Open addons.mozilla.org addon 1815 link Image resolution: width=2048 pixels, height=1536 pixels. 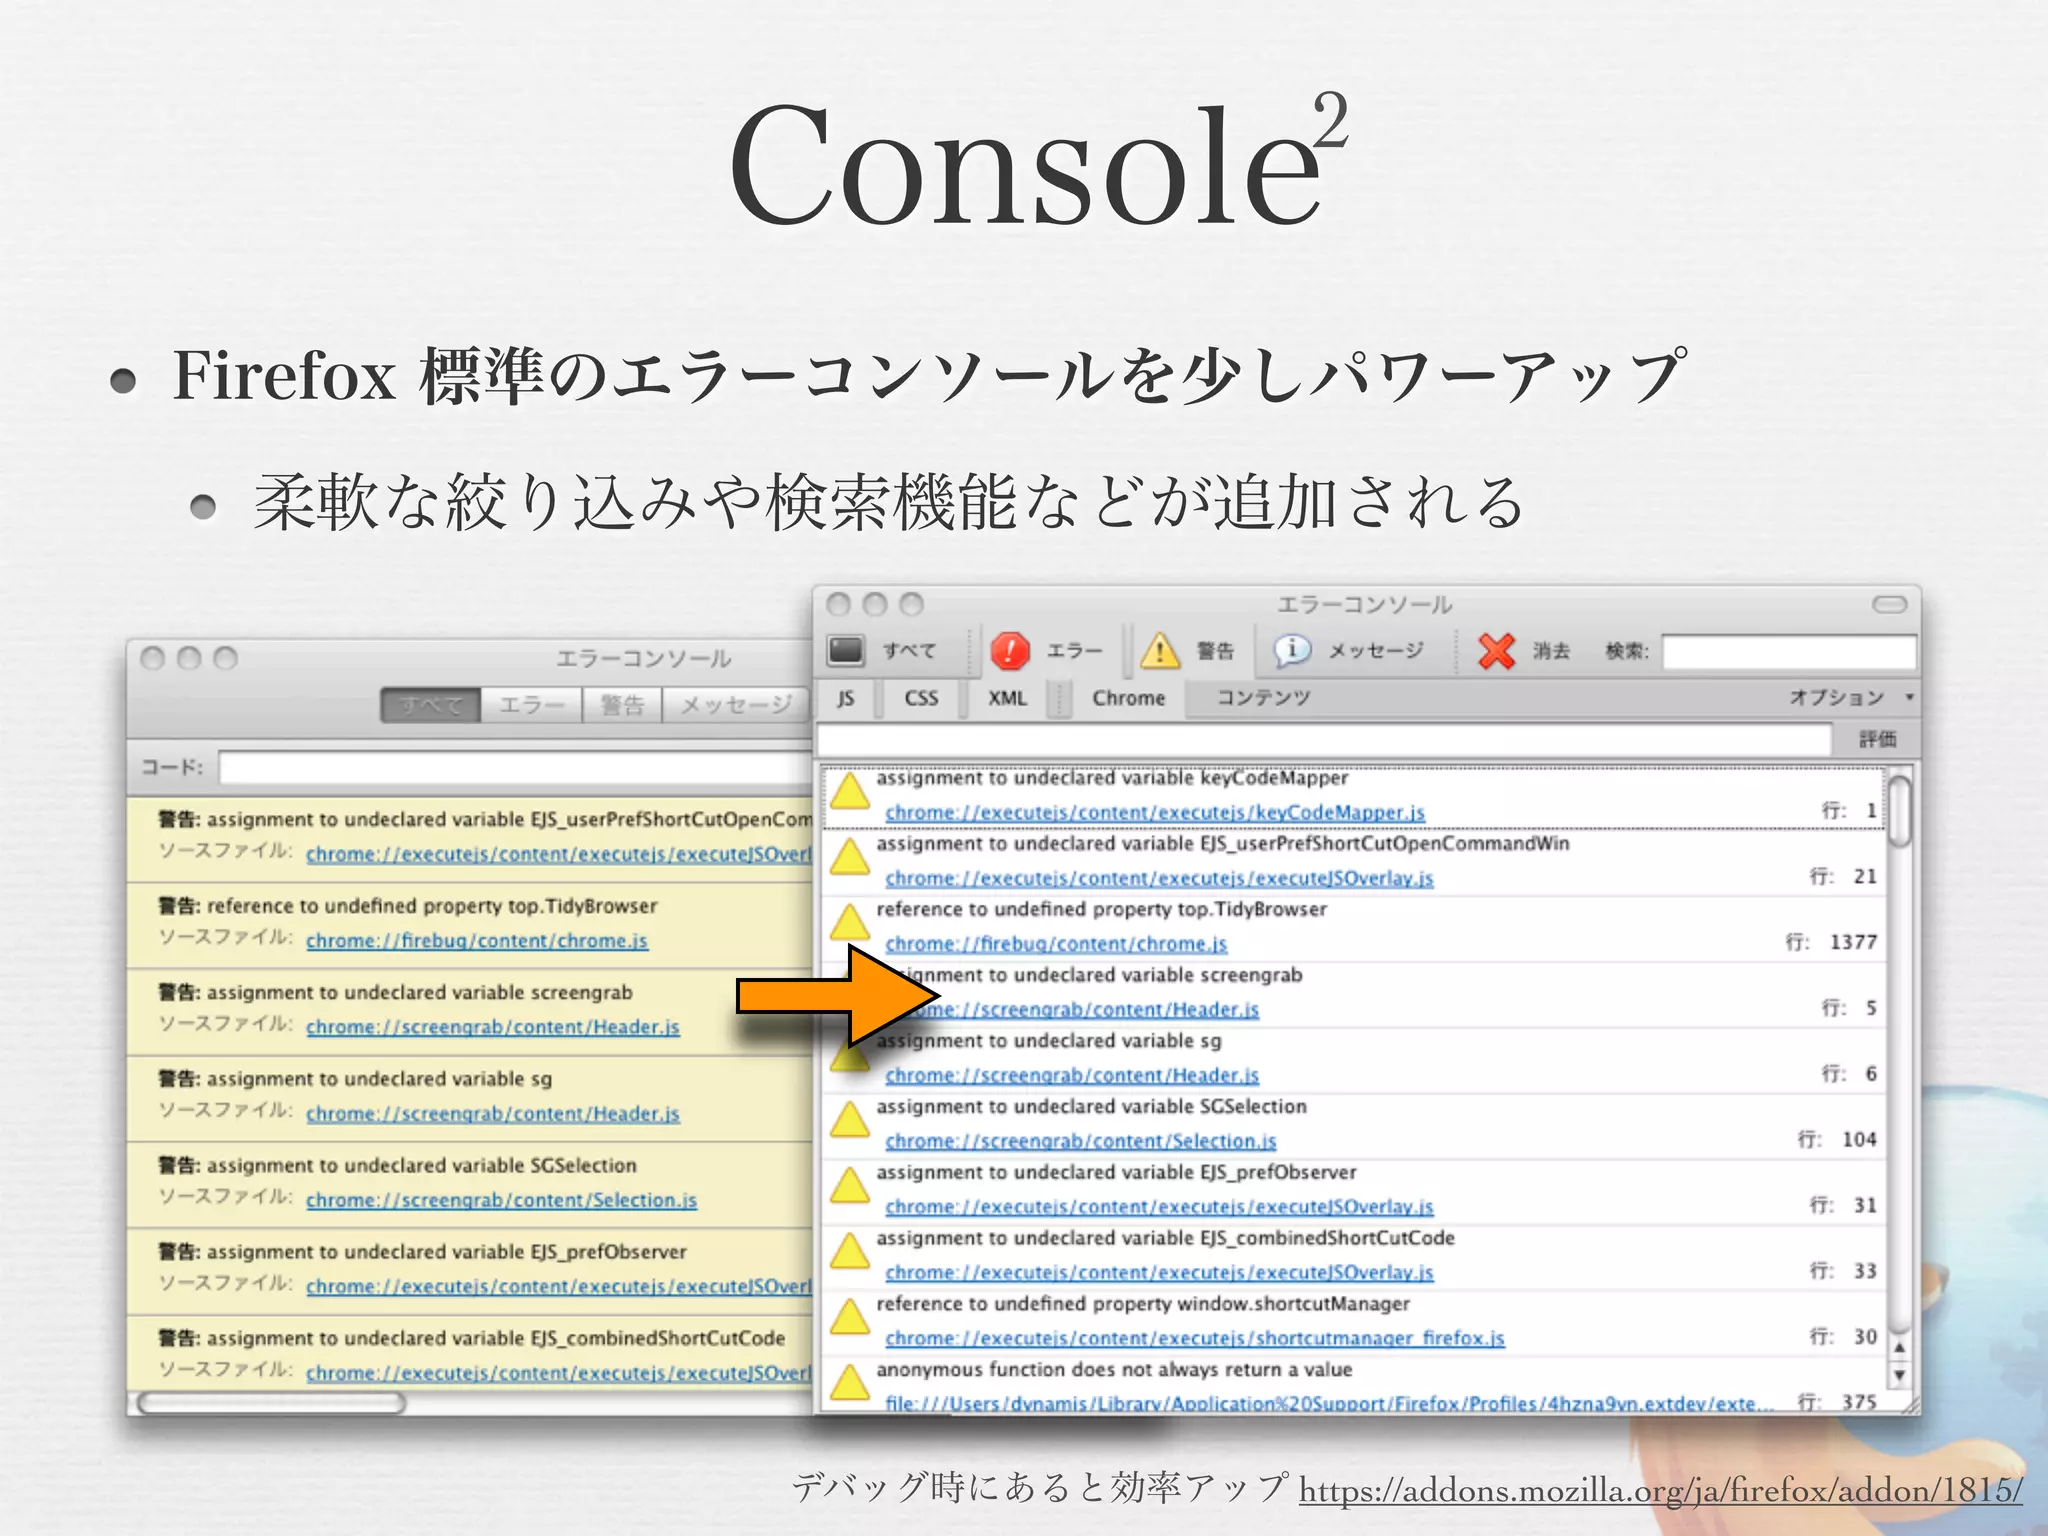point(1661,1490)
